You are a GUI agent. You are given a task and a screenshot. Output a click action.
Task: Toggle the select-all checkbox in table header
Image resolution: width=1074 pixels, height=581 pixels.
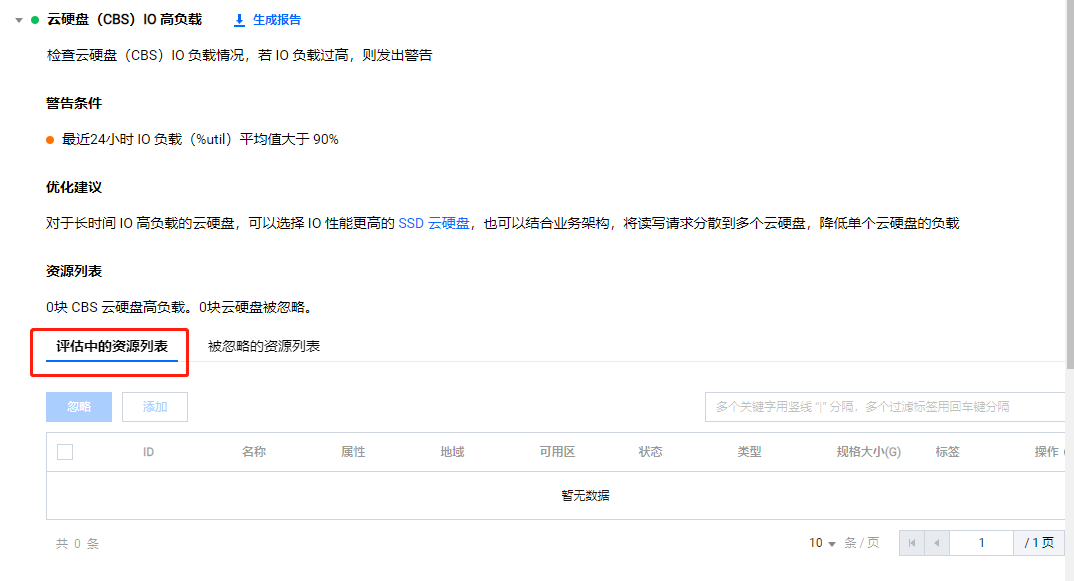pyautogui.click(x=65, y=452)
